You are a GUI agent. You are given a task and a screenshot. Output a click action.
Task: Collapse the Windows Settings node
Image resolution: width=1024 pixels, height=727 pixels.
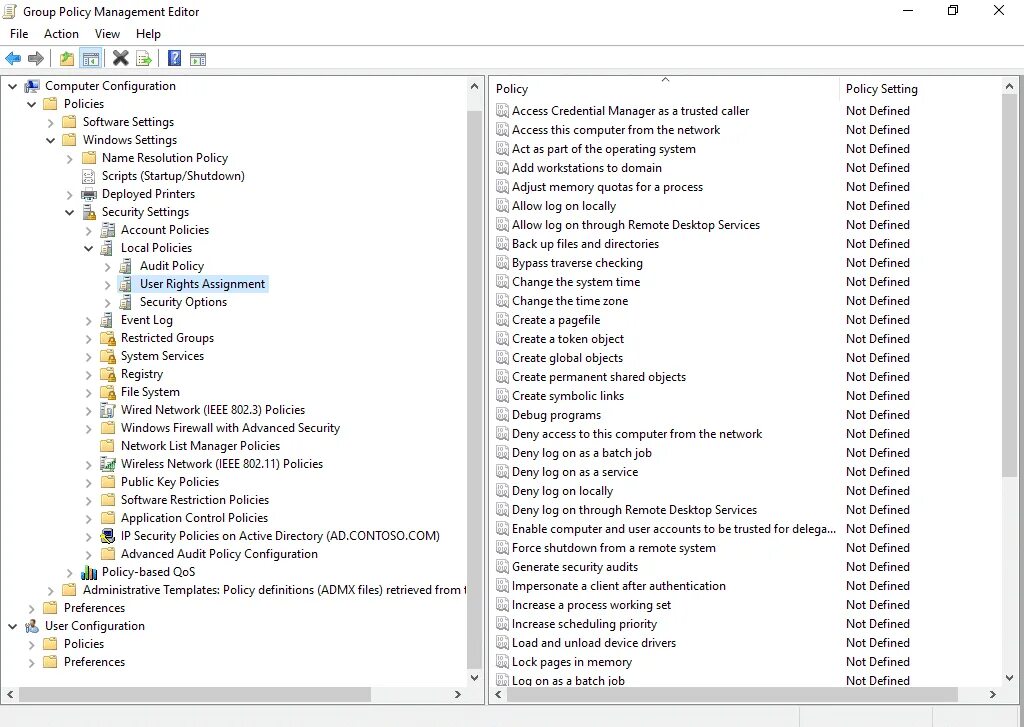click(50, 140)
